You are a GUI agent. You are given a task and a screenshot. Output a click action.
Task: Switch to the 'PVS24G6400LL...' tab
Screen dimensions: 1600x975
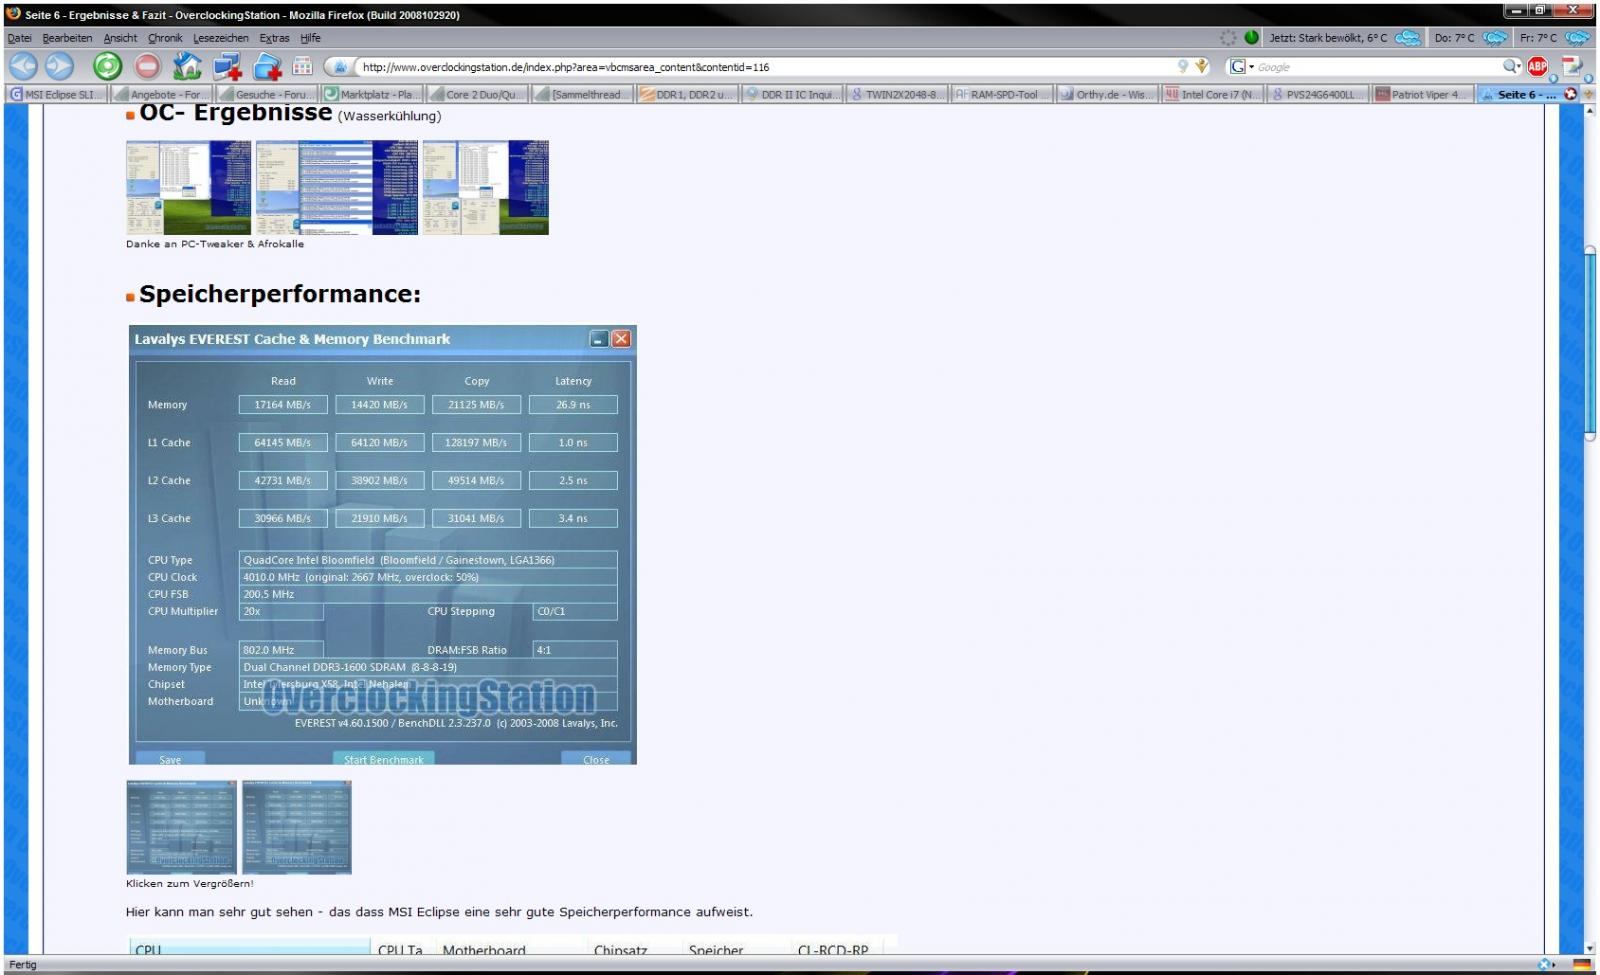(1319, 94)
